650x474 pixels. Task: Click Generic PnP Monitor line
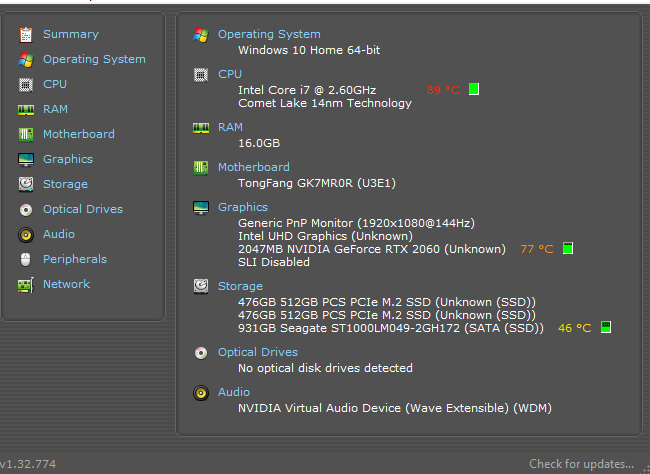pyautogui.click(x=356, y=223)
